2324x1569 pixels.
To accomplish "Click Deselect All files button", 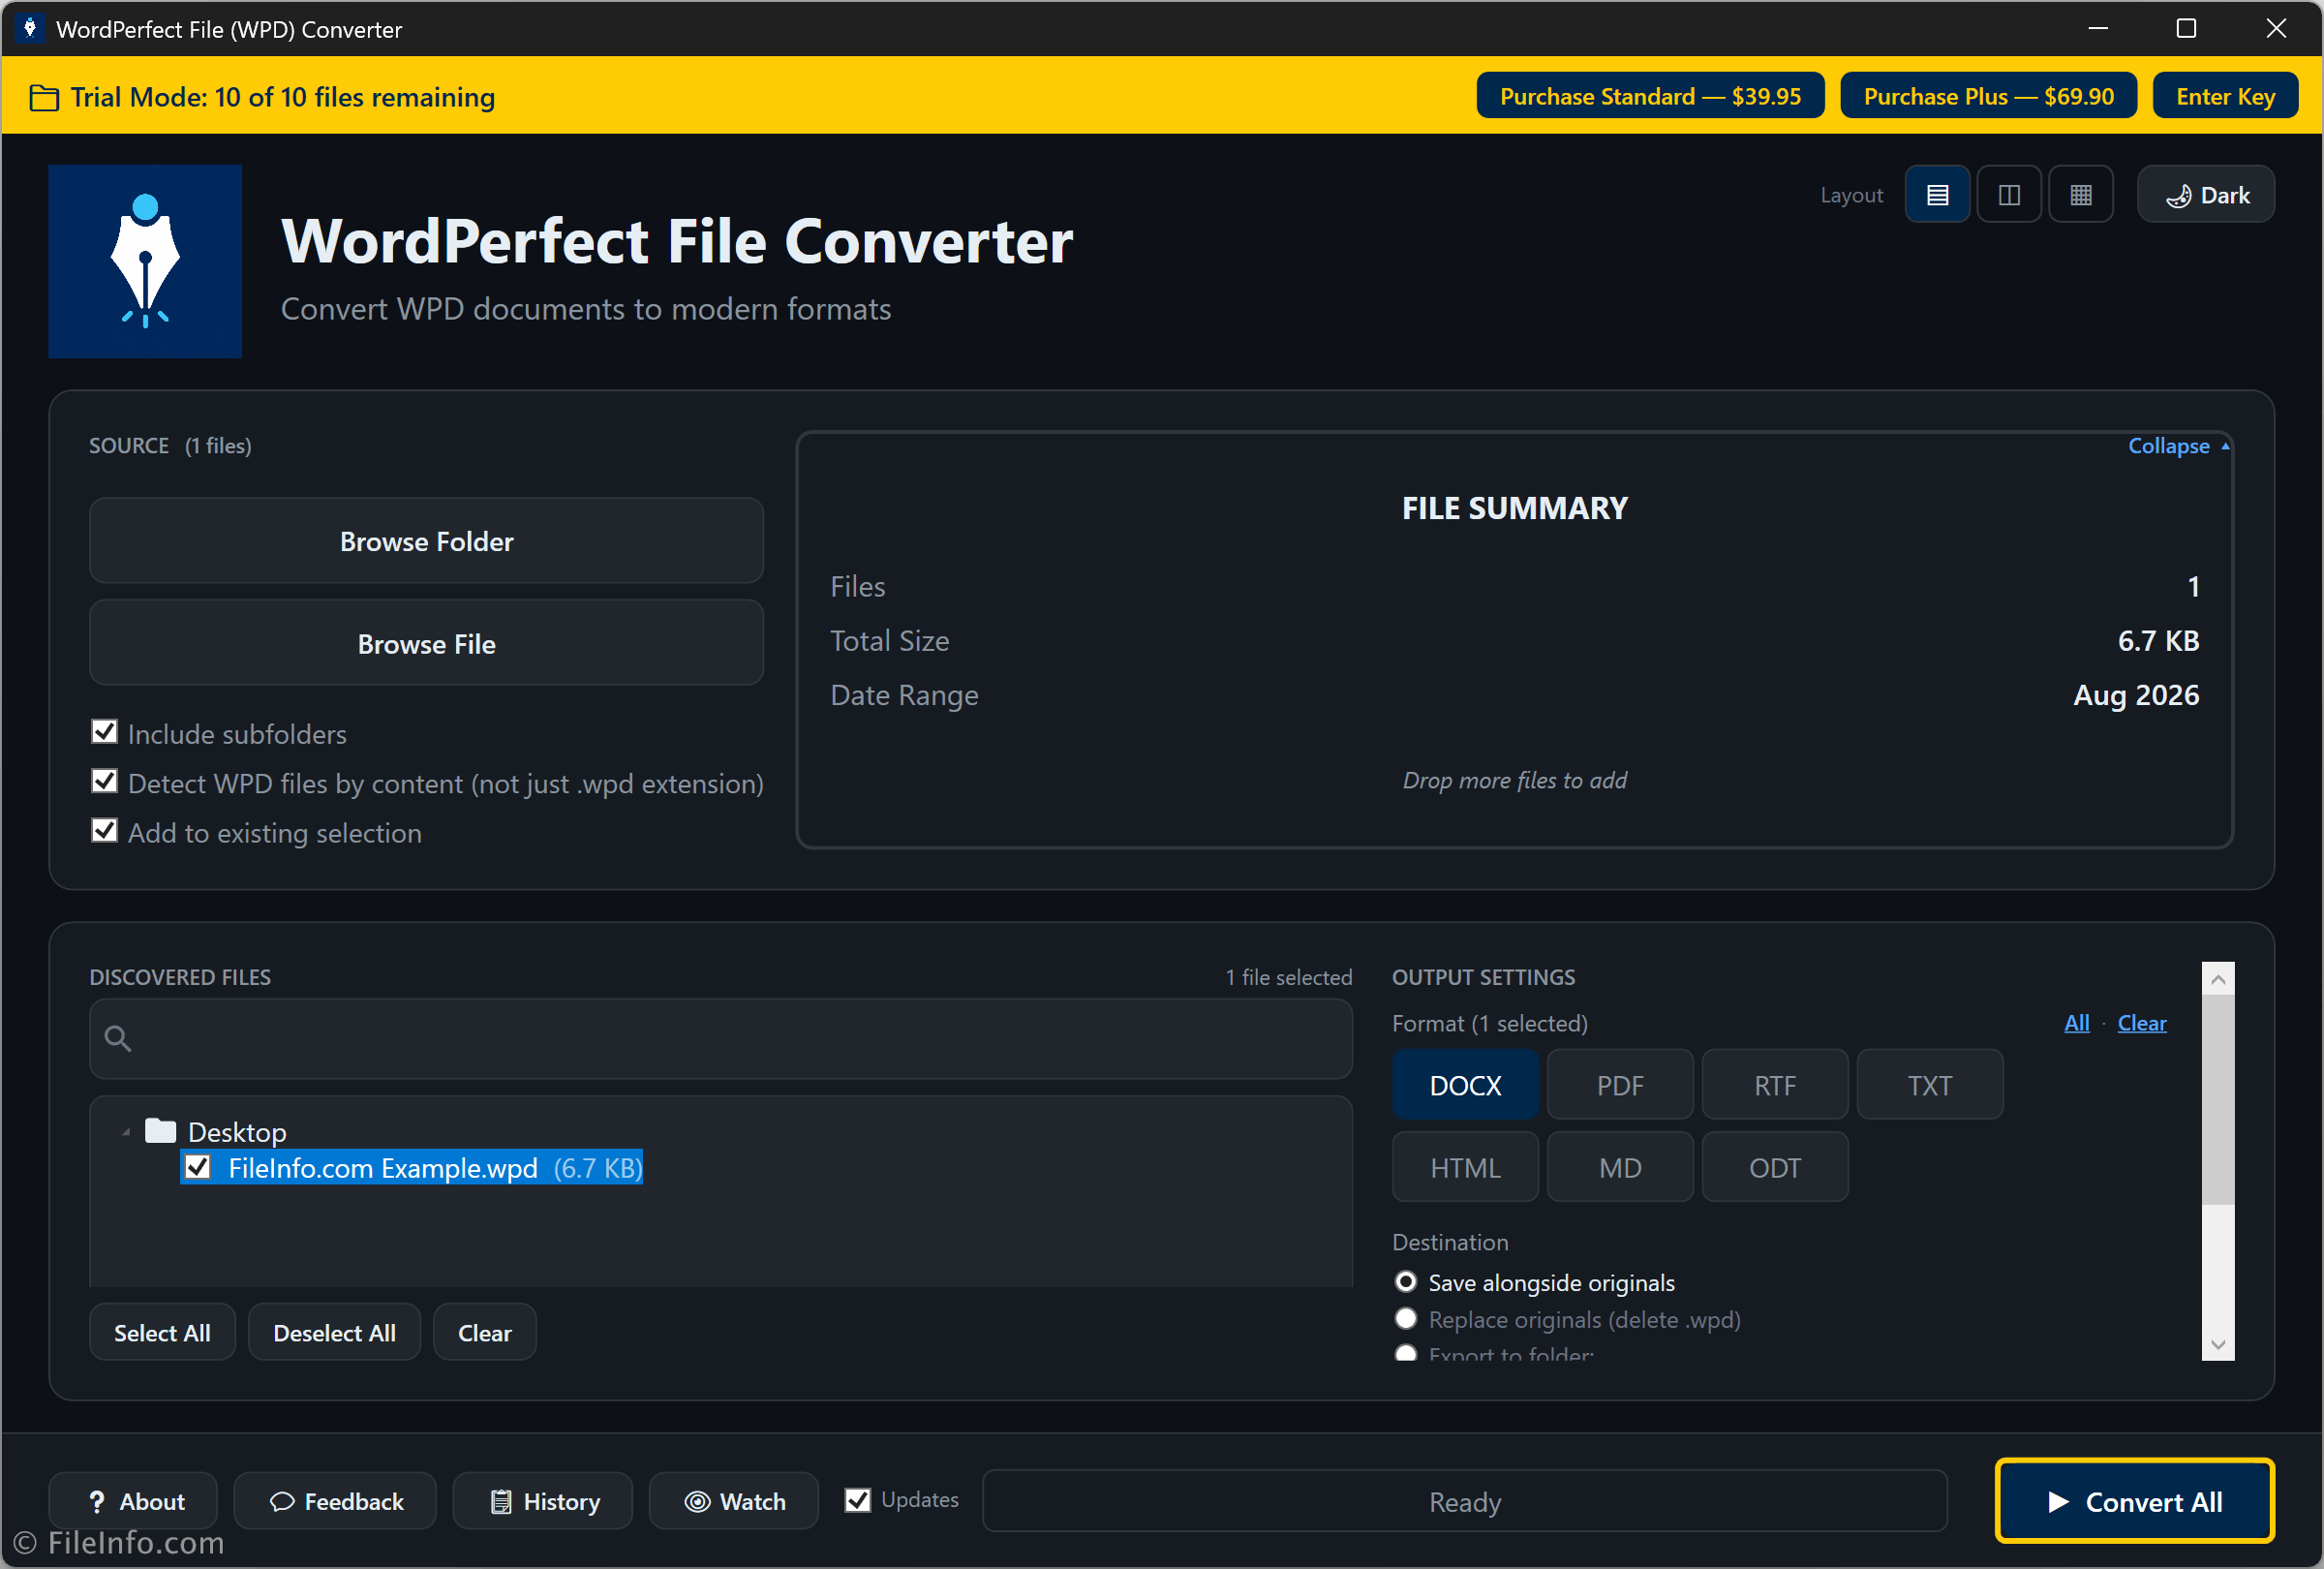I will coord(334,1332).
